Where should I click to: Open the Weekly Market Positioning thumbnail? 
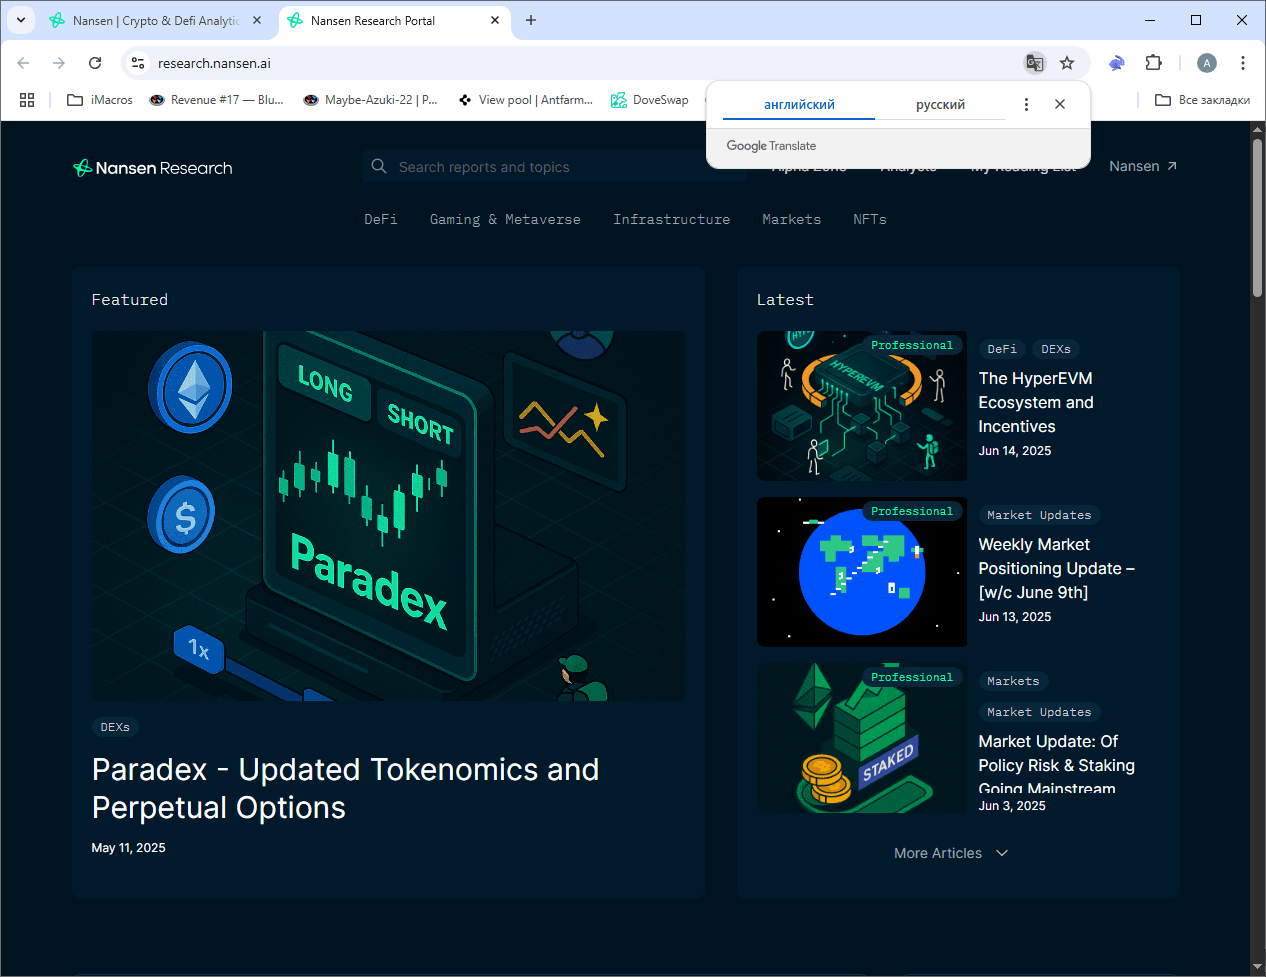pos(862,572)
